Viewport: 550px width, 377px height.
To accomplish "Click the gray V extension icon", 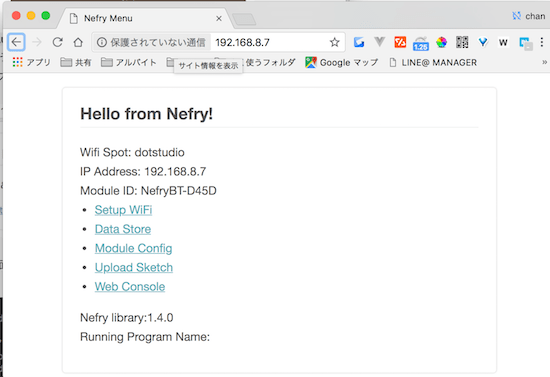I will click(x=380, y=42).
